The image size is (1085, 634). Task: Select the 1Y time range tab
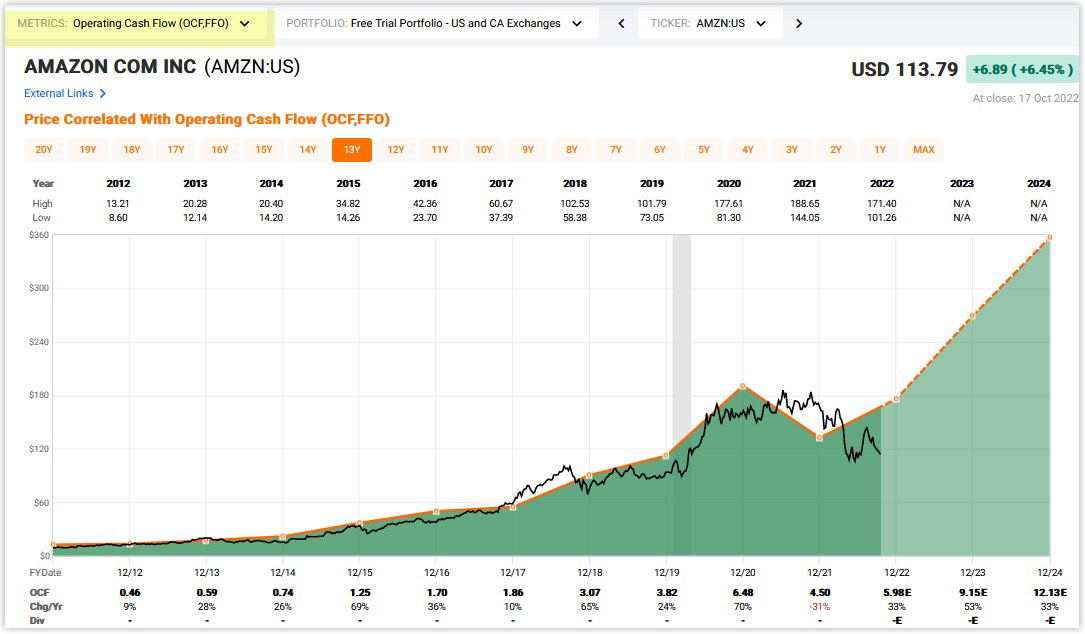[x=880, y=150]
